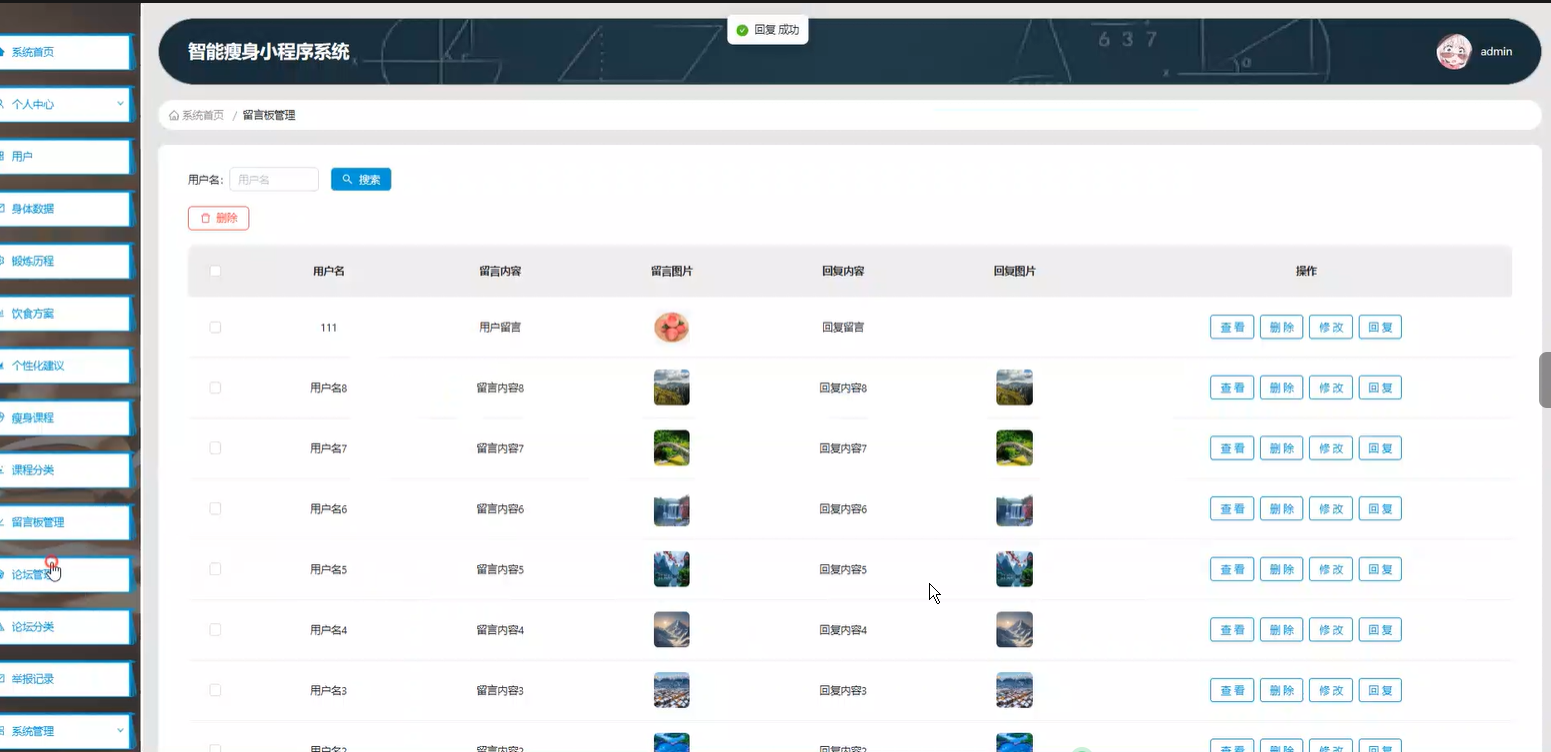This screenshot has height=752, width=1551.
Task: Open 举报记录 sidebar item
Action: pos(65,678)
